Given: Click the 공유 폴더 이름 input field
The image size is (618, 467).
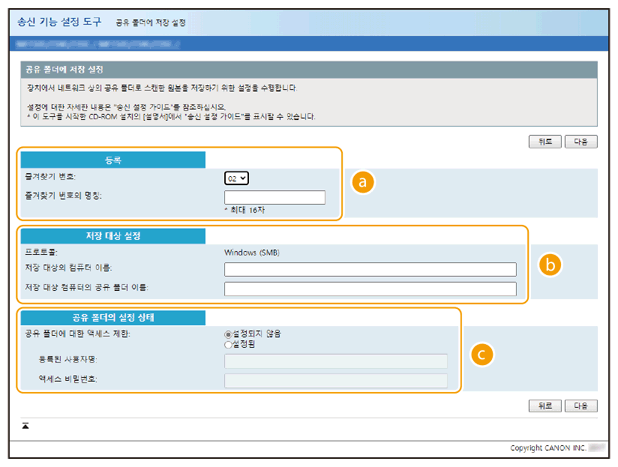Looking at the screenshot, I should click(370, 288).
